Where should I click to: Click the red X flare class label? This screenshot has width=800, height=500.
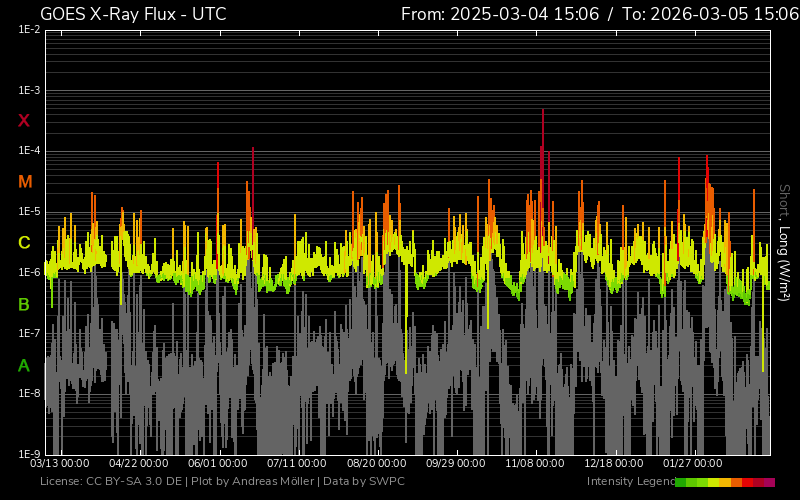coord(24,121)
